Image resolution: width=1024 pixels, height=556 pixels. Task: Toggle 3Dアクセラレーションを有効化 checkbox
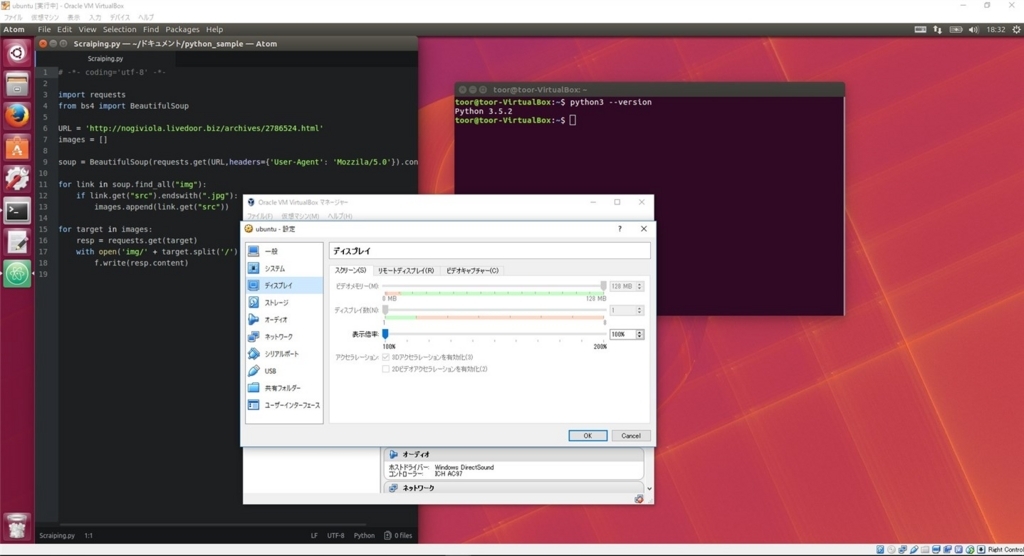tap(385, 357)
